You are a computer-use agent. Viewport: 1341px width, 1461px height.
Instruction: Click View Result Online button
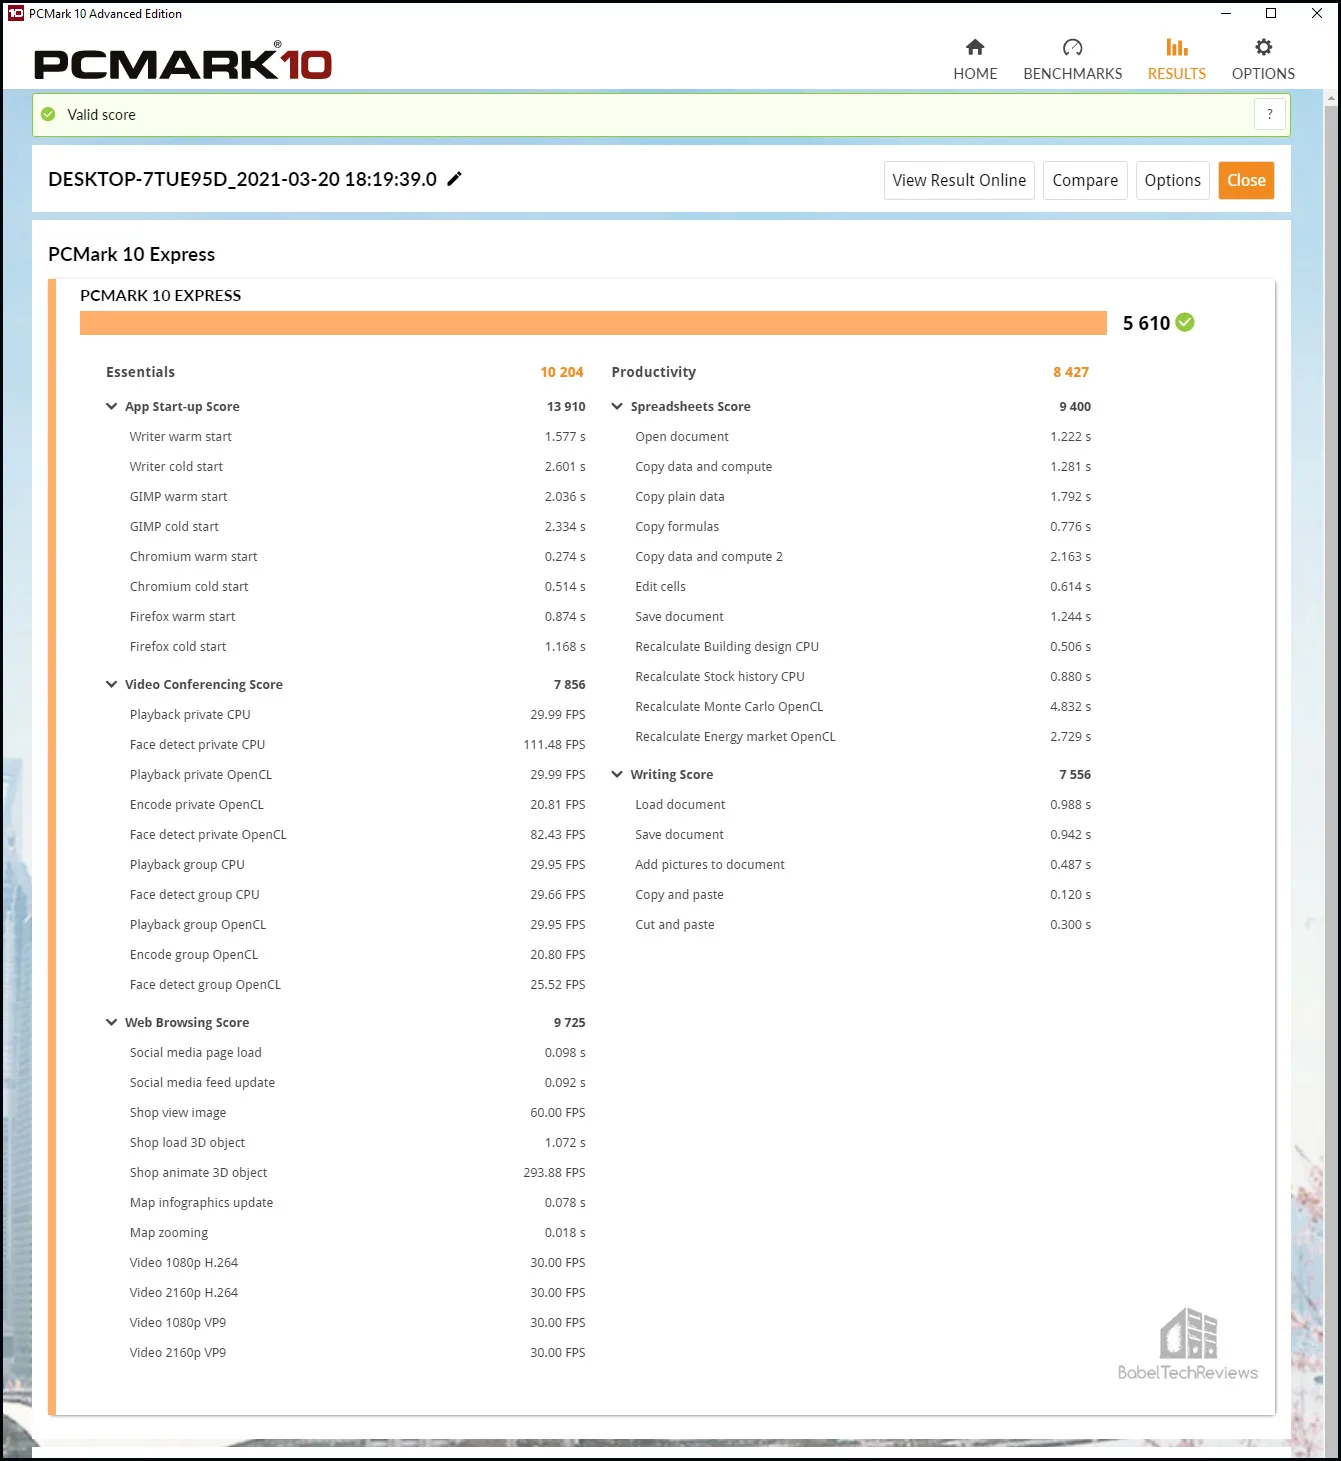(x=959, y=180)
